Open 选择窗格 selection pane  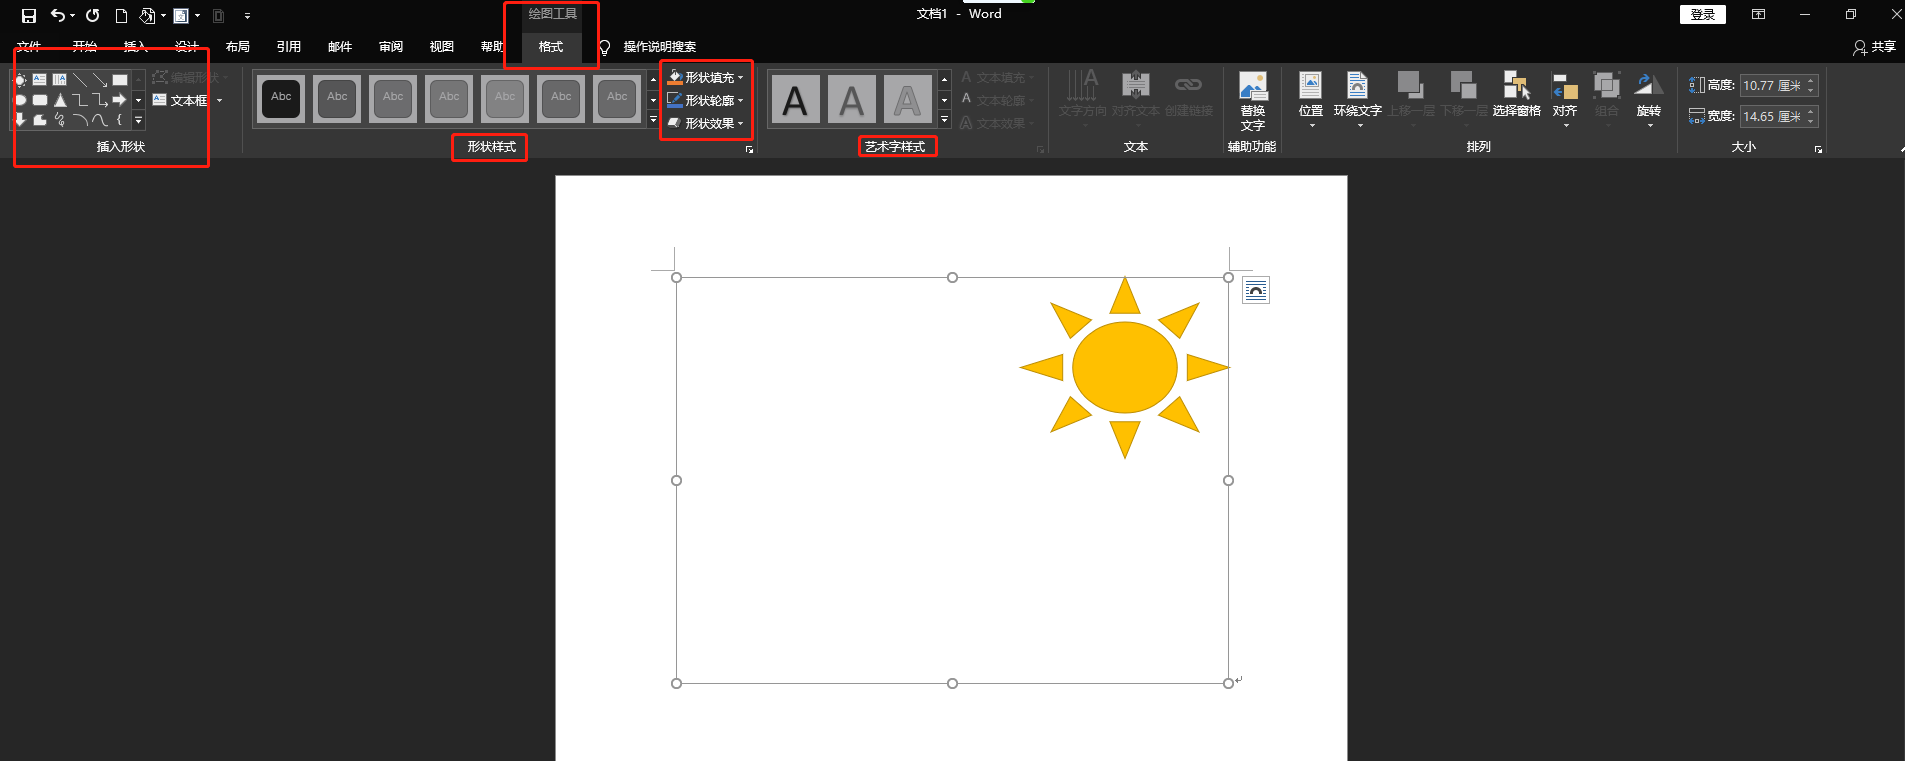1516,95
